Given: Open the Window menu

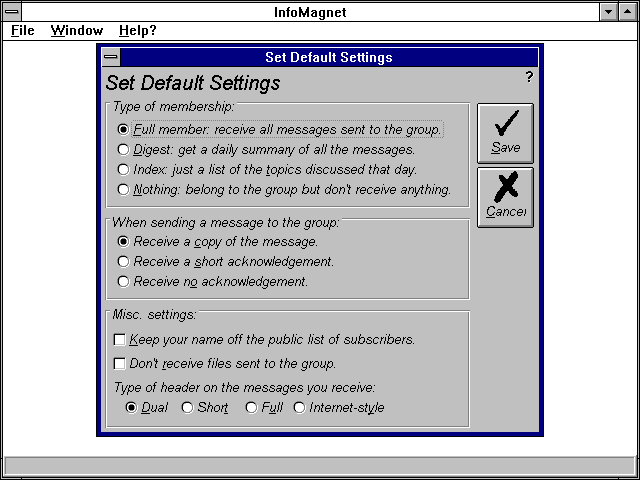Looking at the screenshot, I should [77, 30].
